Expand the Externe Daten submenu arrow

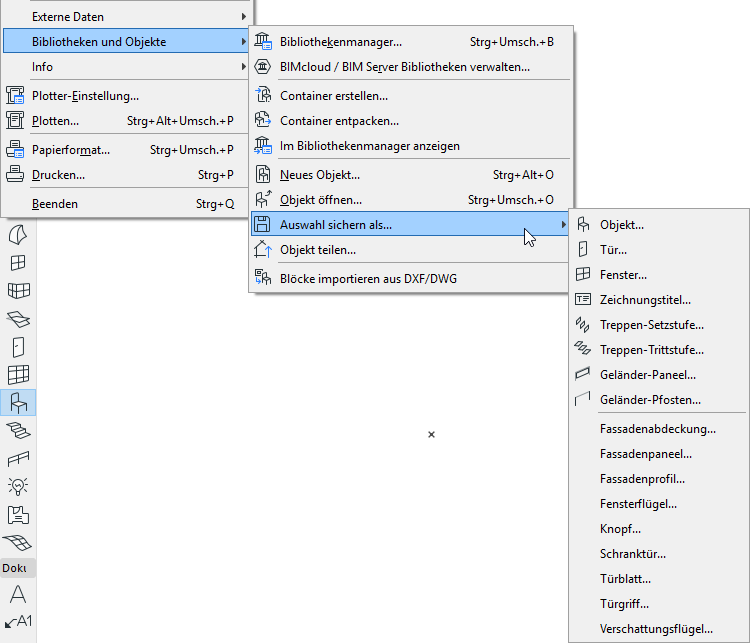click(243, 16)
